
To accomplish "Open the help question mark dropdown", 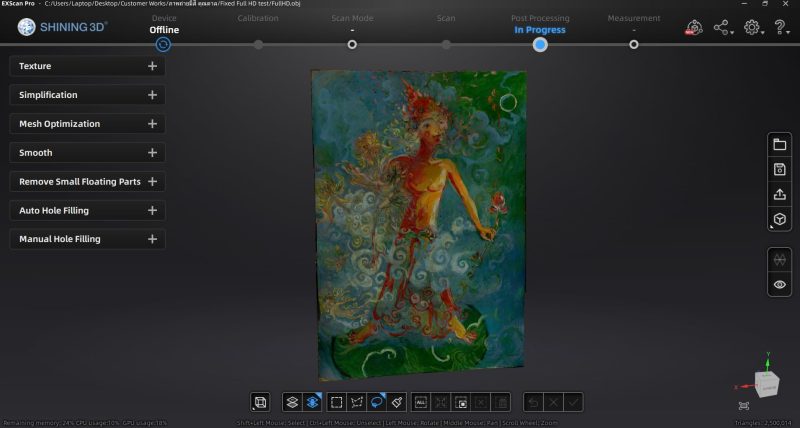I will [781, 28].
